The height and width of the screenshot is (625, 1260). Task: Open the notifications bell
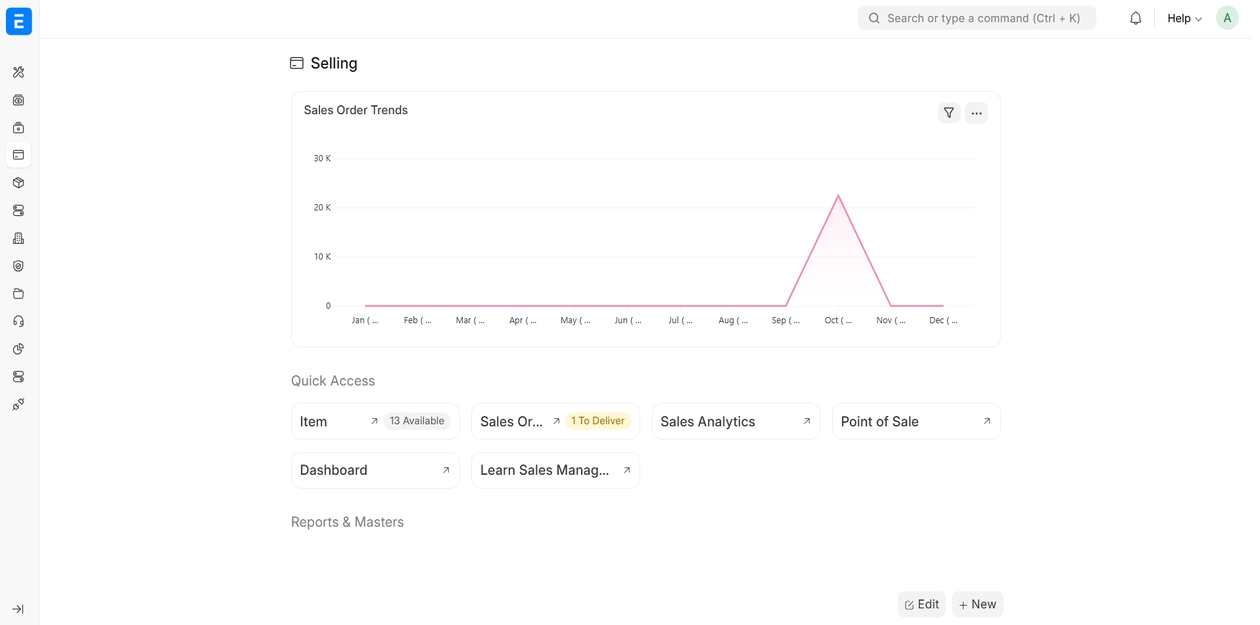point(1135,18)
